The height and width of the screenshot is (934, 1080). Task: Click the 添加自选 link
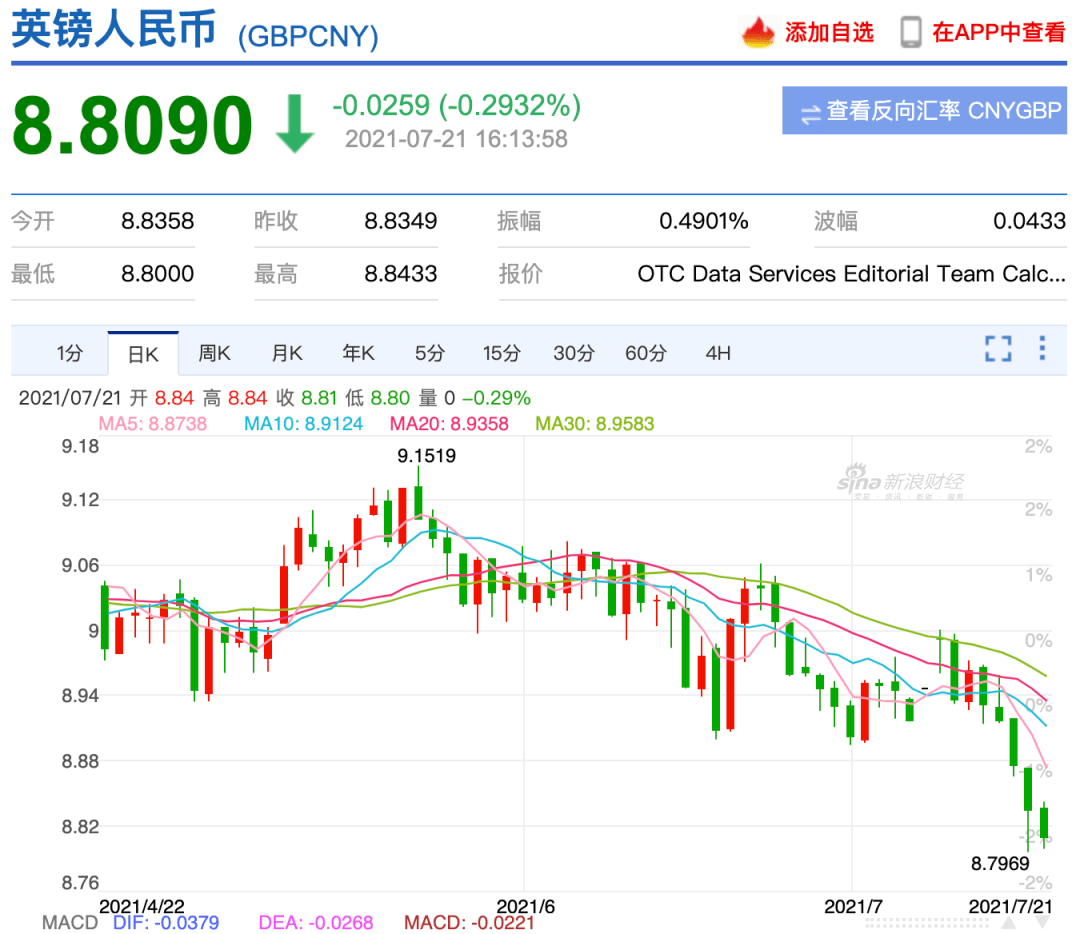[x=829, y=32]
